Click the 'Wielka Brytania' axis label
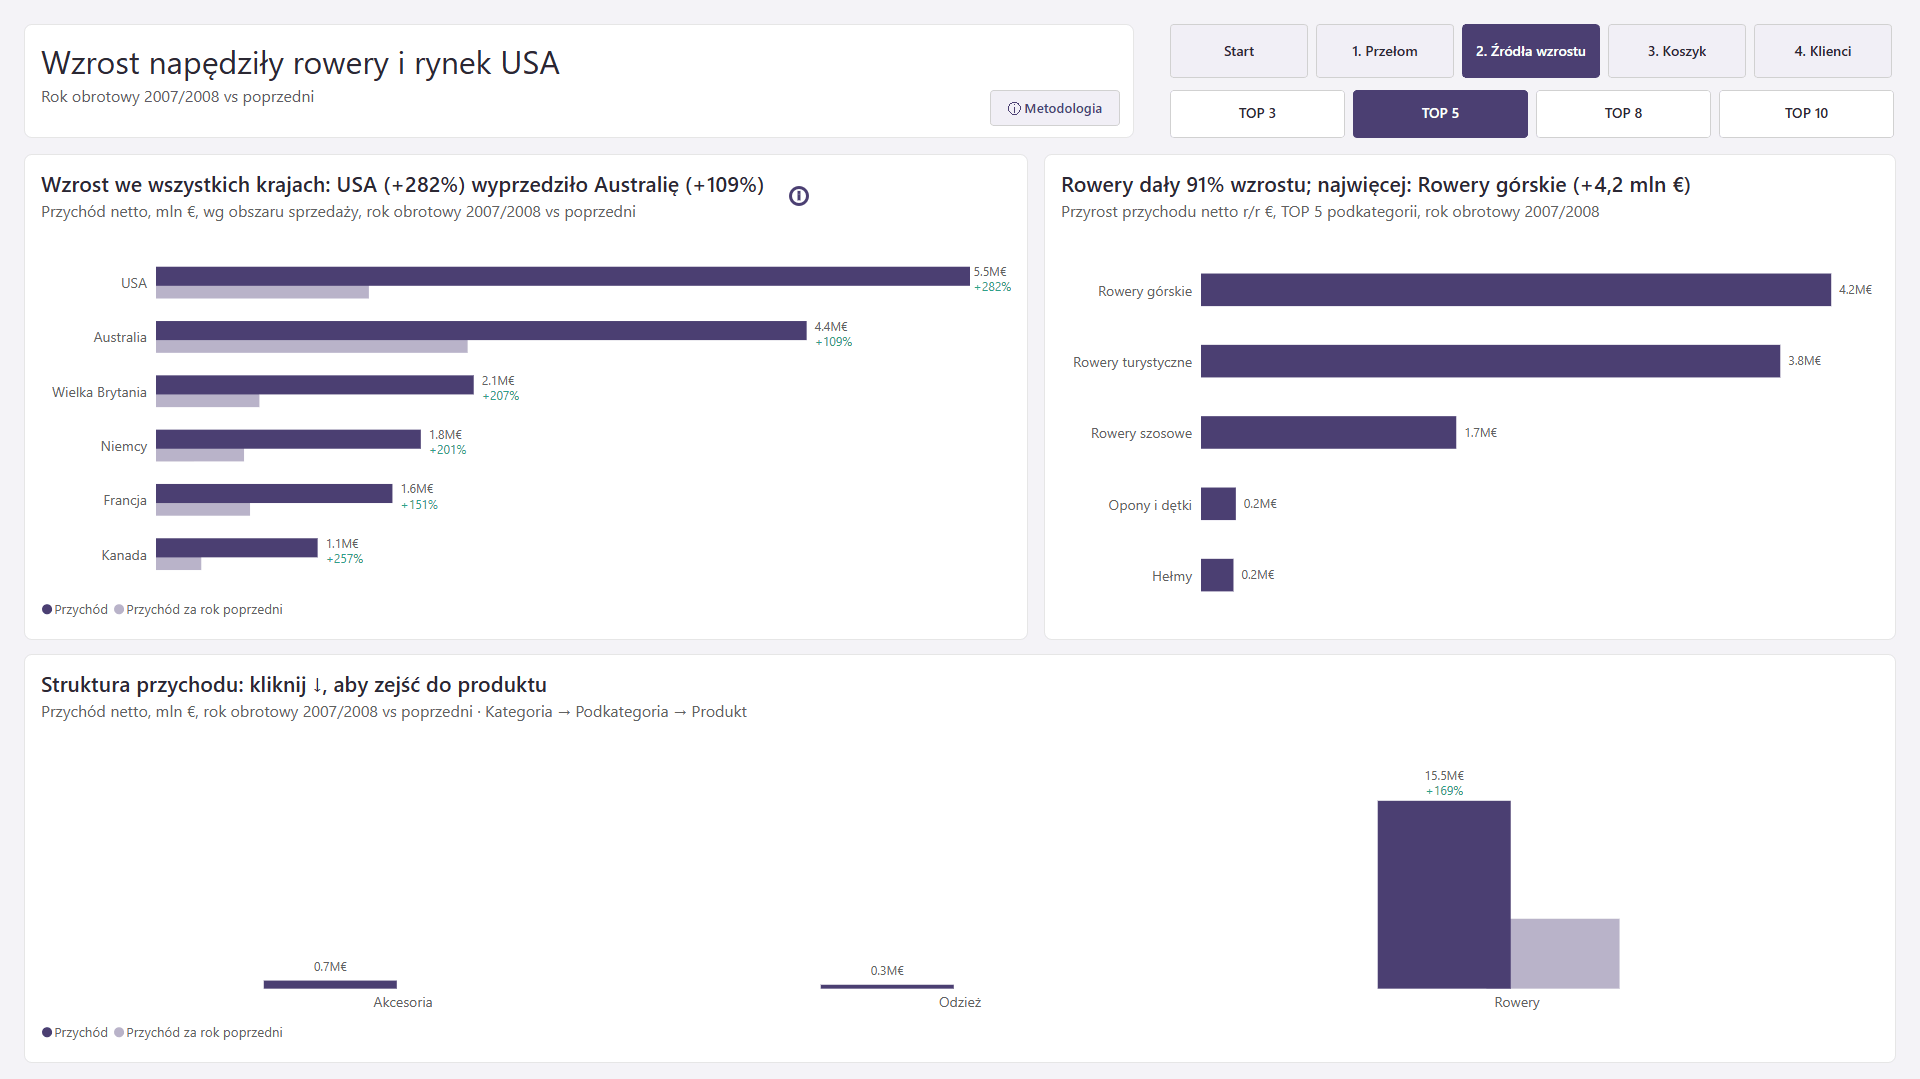Screen dimensions: 1920x1079 [x=99, y=393]
